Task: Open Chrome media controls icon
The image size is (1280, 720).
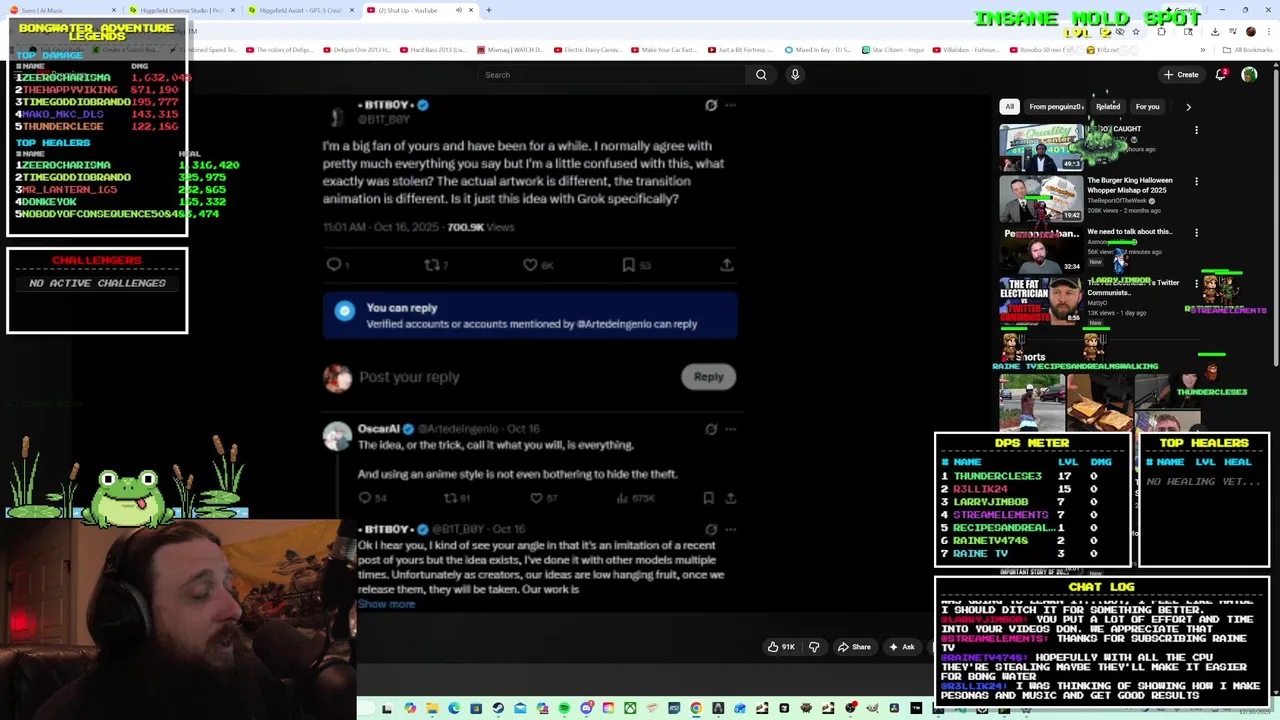Action: point(1232,32)
